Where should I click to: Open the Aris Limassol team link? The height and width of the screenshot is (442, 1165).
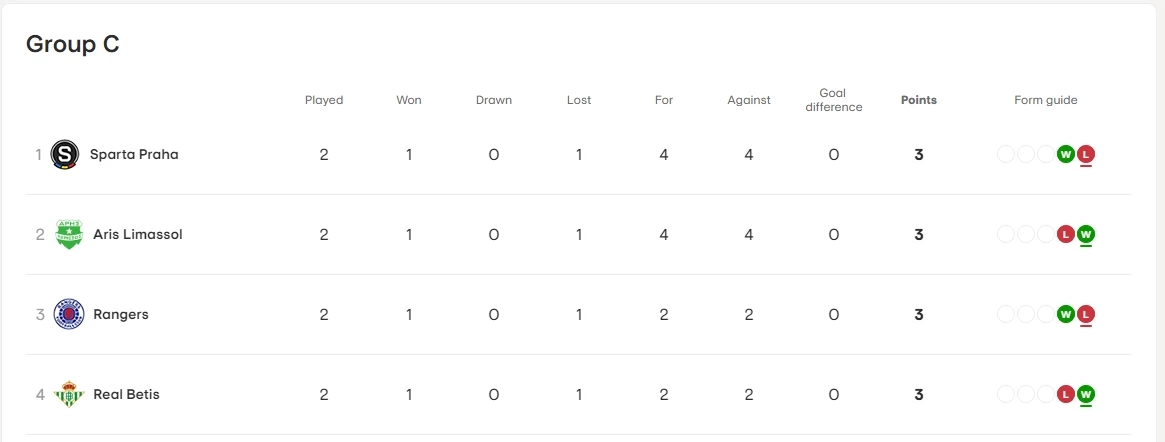(137, 234)
